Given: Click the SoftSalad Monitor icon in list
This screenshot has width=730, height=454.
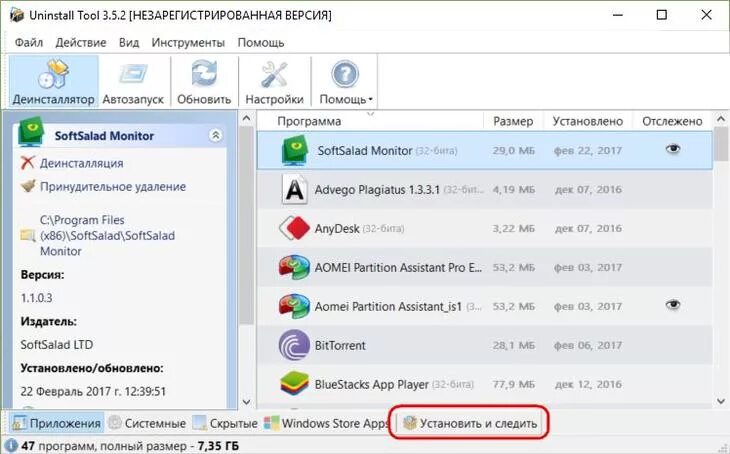Looking at the screenshot, I should (x=295, y=150).
